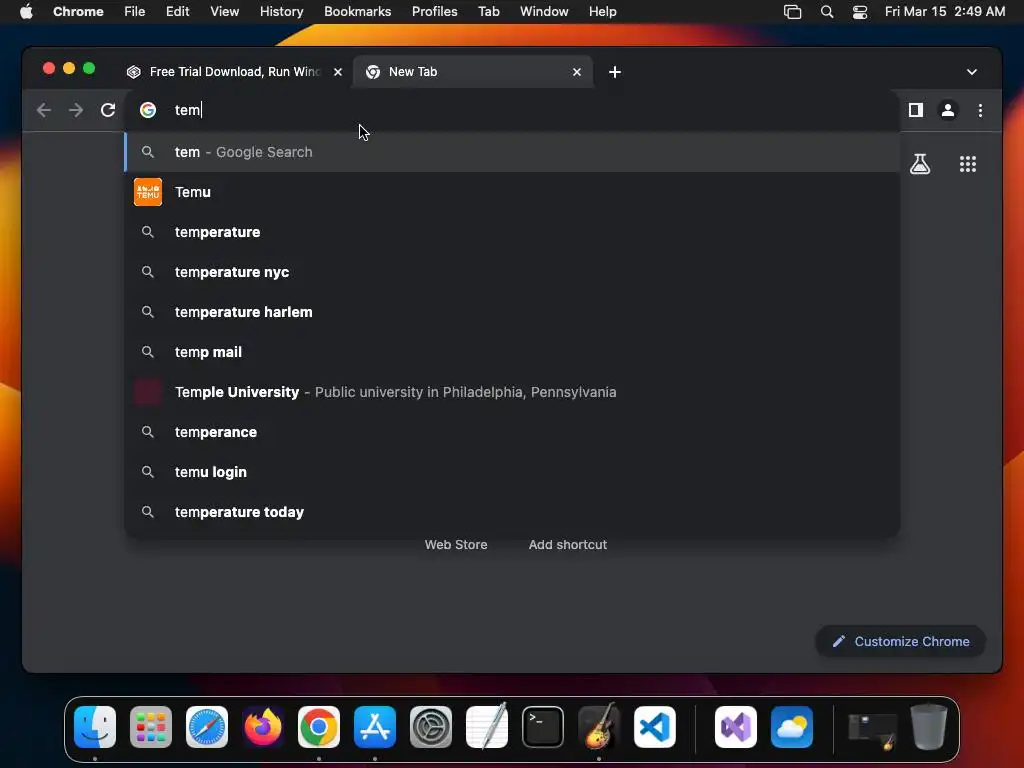
Task: Open the Window menu
Action: 544,12
